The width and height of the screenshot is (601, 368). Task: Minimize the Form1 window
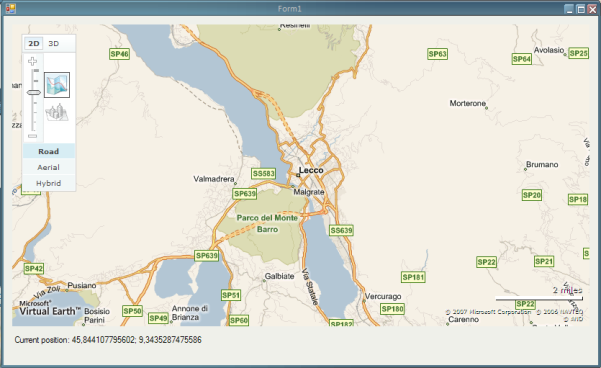click(570, 9)
